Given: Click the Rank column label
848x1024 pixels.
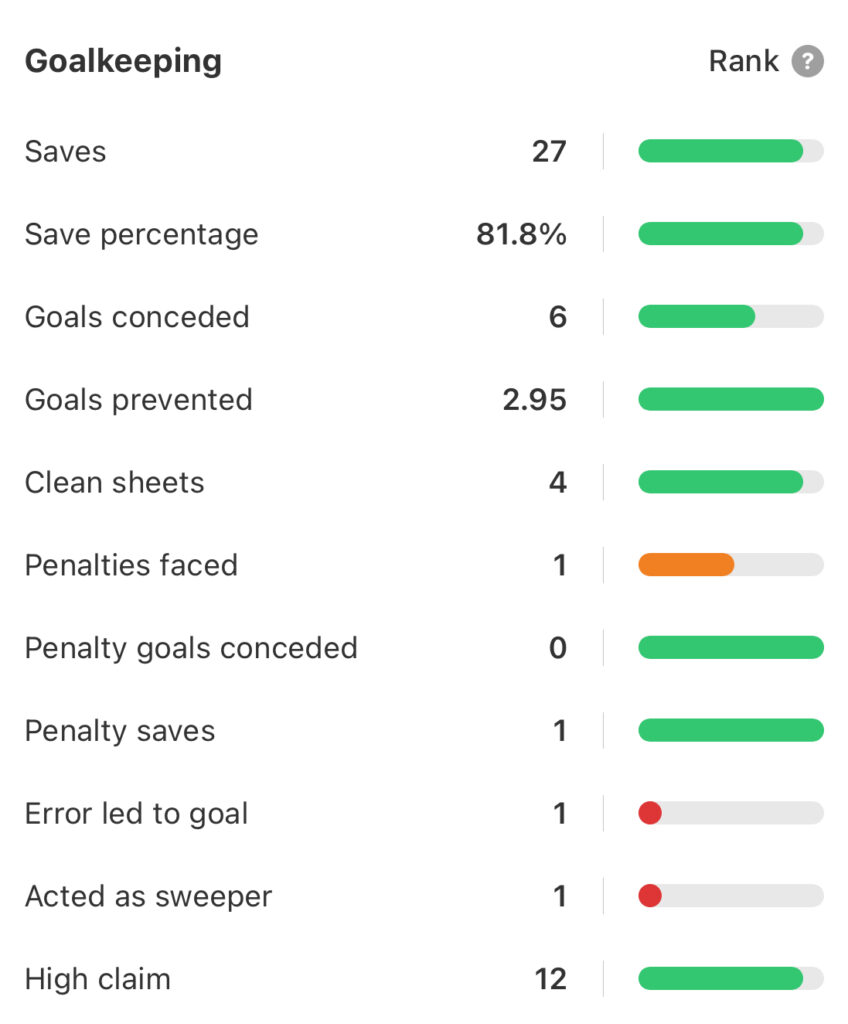Looking at the screenshot, I should tap(743, 62).
